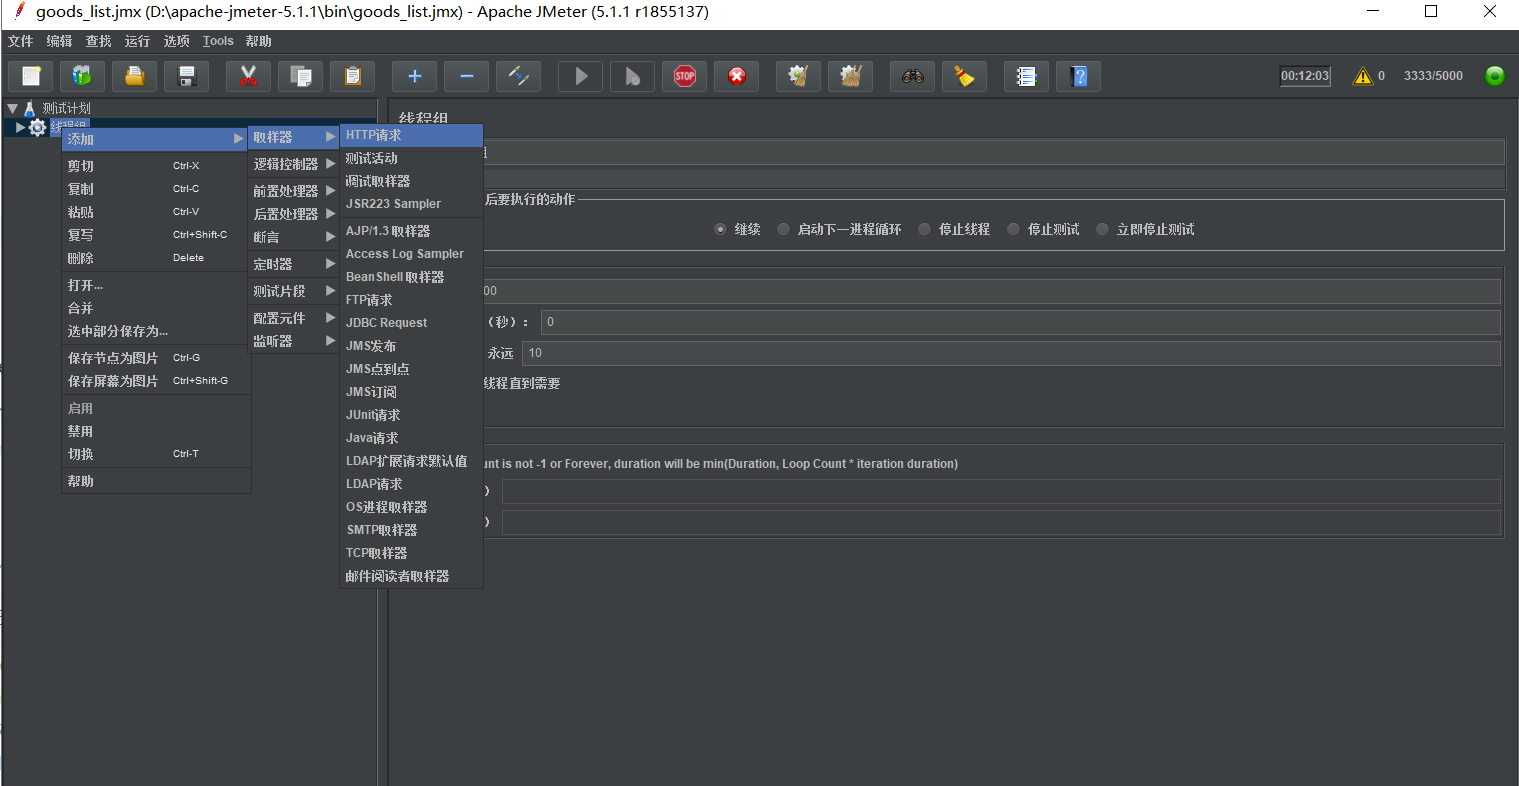Click the Help question mark toolbar icon
The image size is (1519, 786).
pyautogui.click(x=1078, y=76)
